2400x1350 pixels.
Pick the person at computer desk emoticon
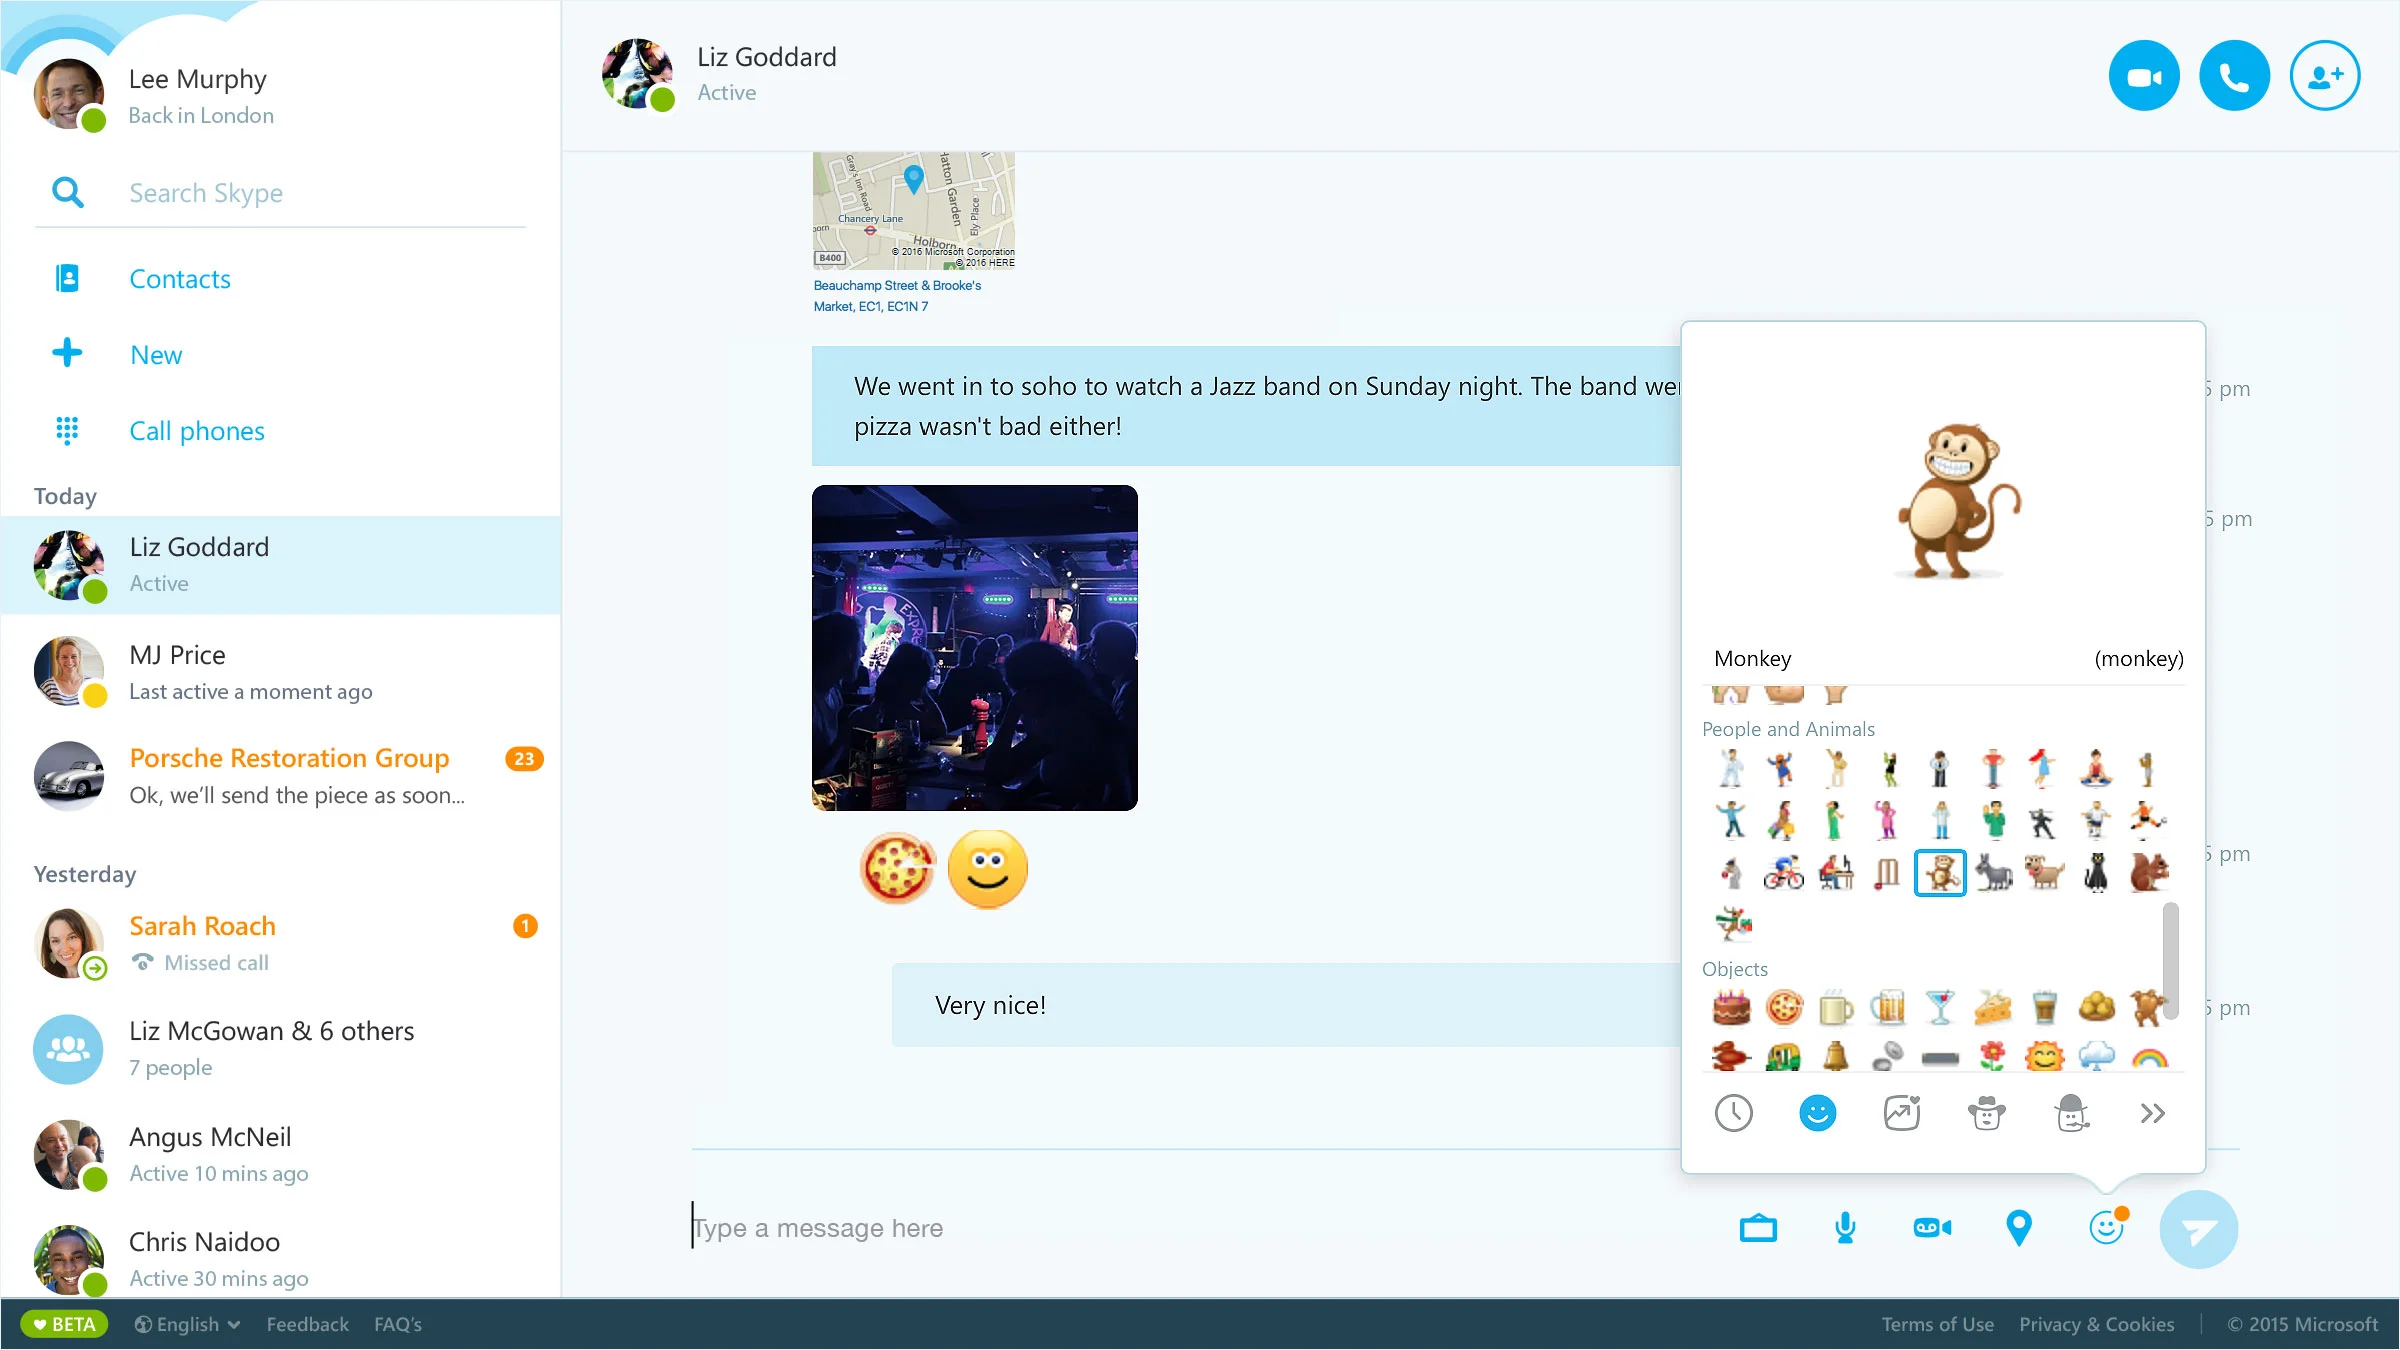(x=1836, y=873)
